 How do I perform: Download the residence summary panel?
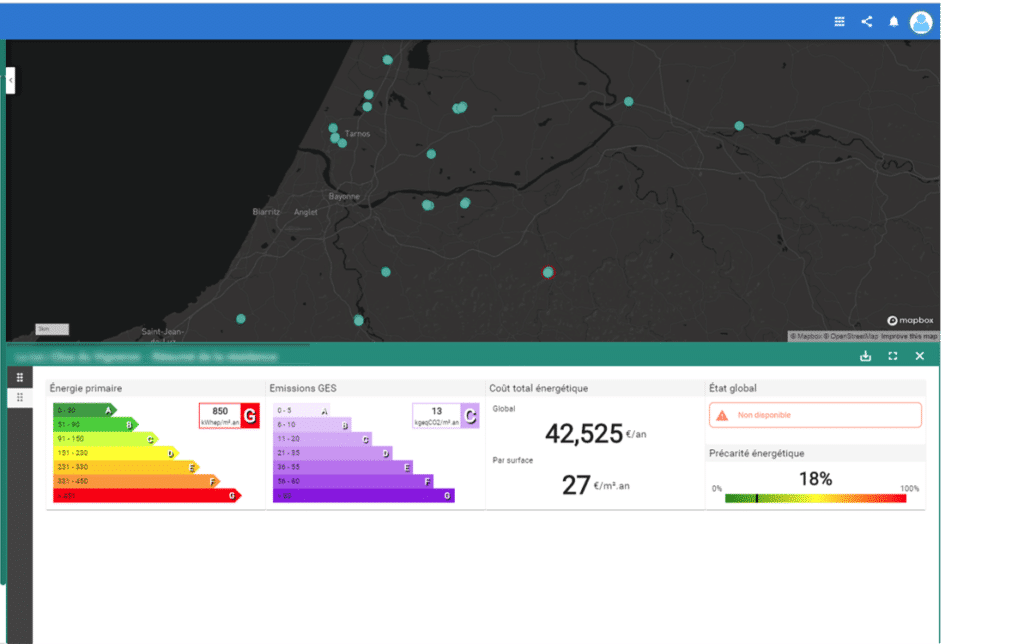pyautogui.click(x=866, y=356)
